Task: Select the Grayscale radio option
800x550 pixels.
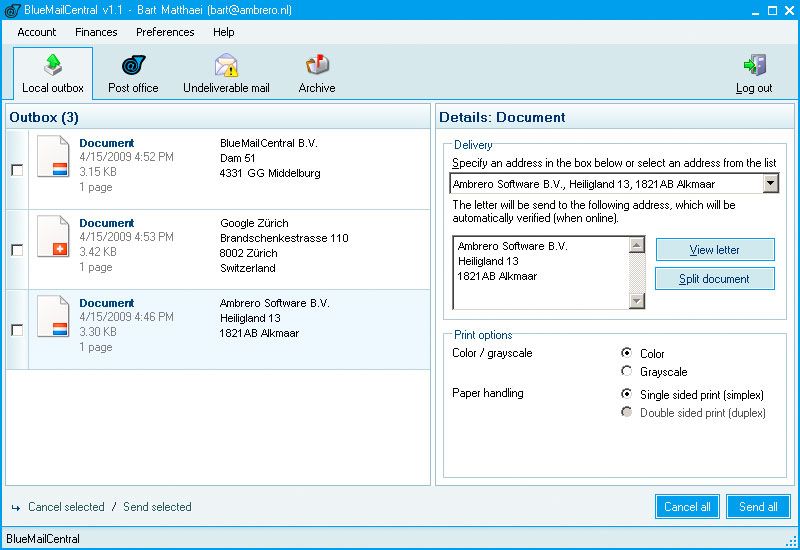Action: 627,371
